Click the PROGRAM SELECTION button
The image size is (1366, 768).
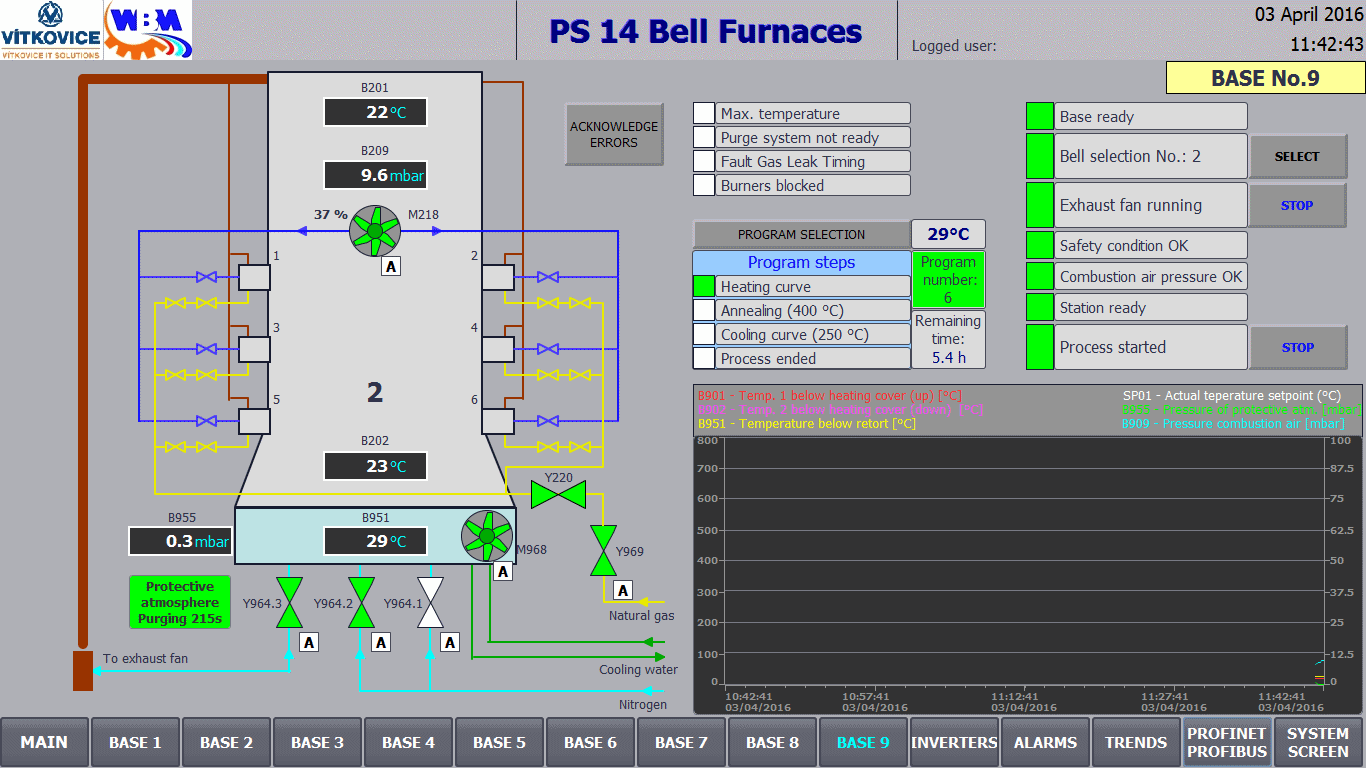pos(802,235)
